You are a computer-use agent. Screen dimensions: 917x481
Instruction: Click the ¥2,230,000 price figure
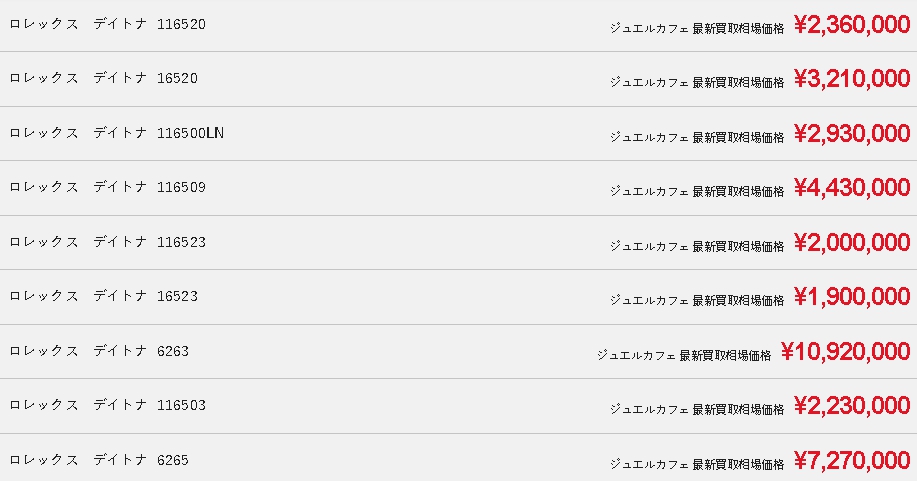tap(852, 406)
